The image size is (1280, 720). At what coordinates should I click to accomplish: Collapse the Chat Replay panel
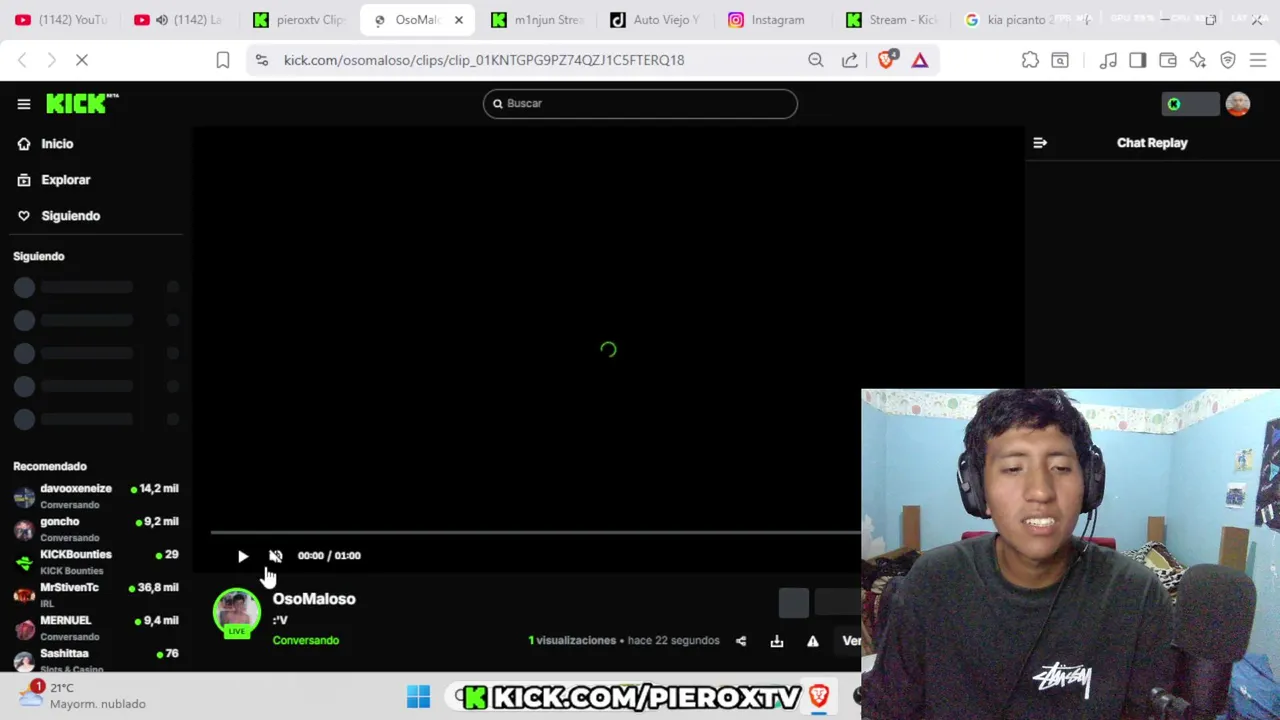pos(1040,143)
